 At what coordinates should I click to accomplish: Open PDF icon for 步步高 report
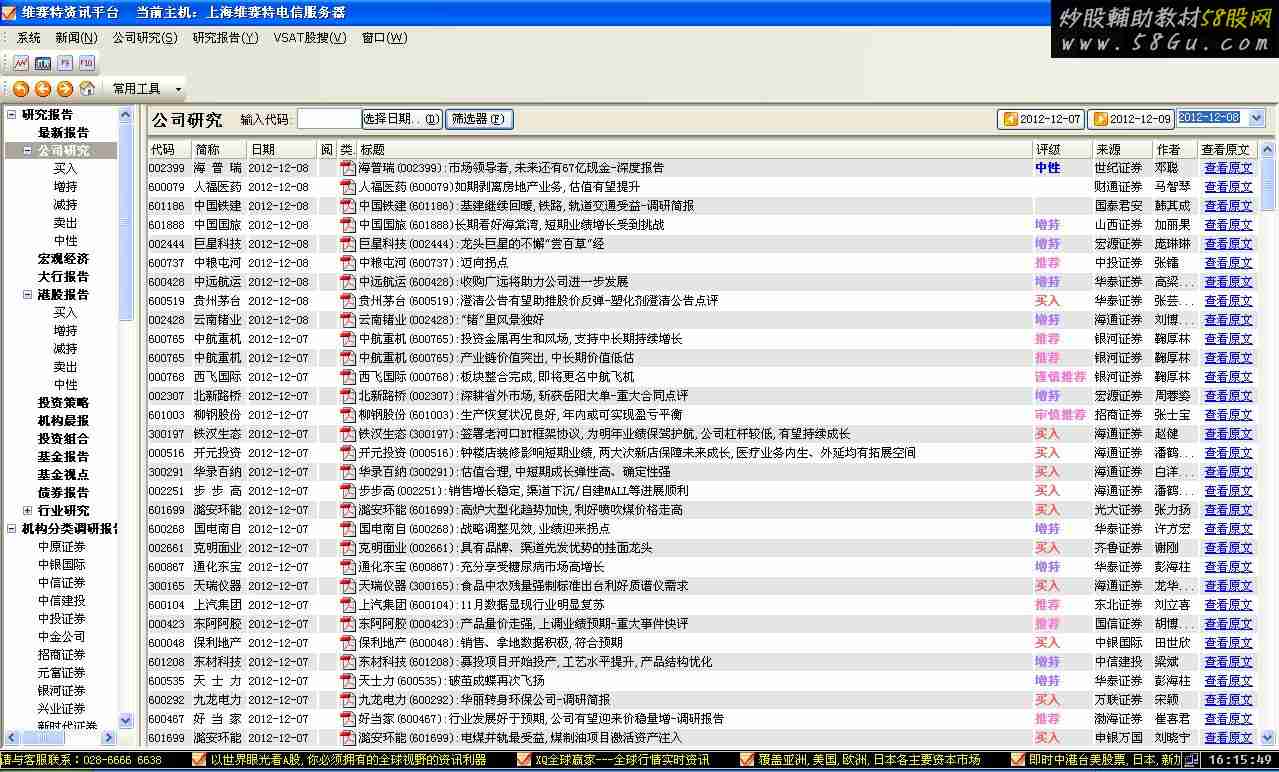tap(348, 491)
